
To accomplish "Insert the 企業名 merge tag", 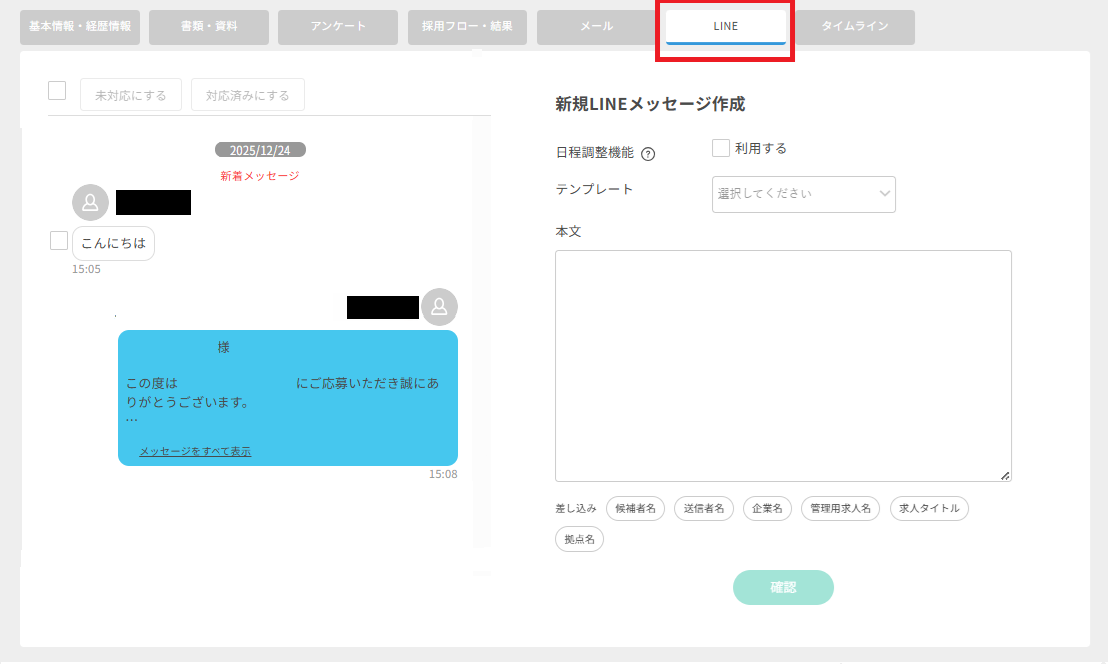I will tap(767, 508).
